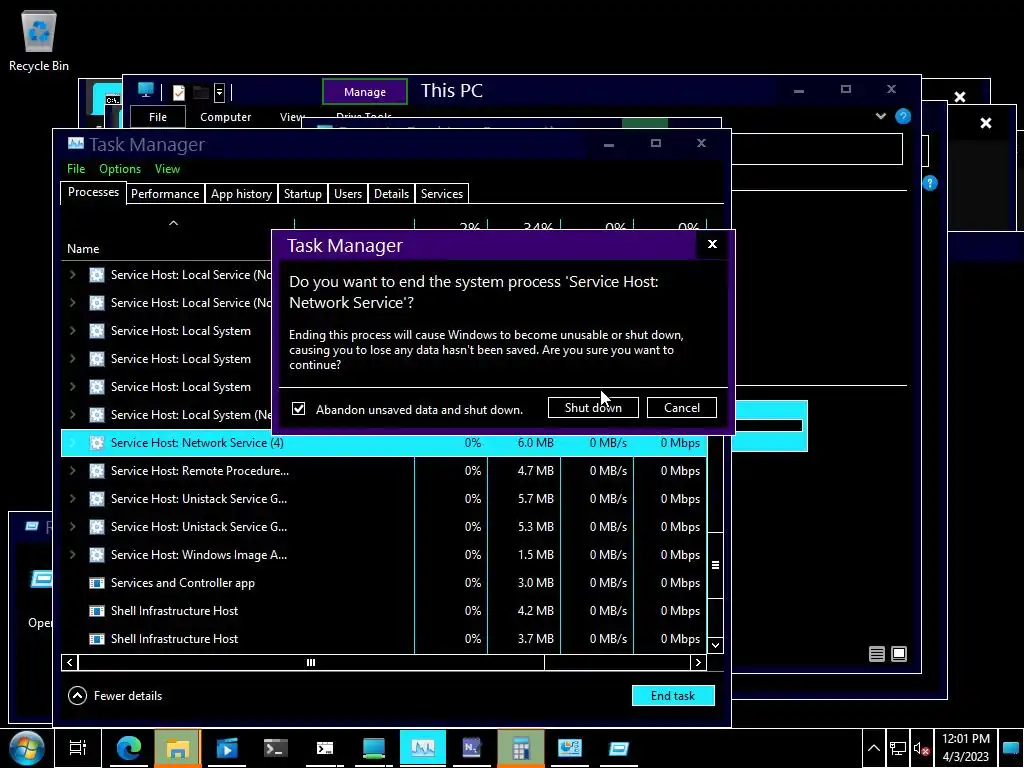Open File Explorer taskbar icon
This screenshot has height=768, width=1024.
pyautogui.click(x=178, y=748)
